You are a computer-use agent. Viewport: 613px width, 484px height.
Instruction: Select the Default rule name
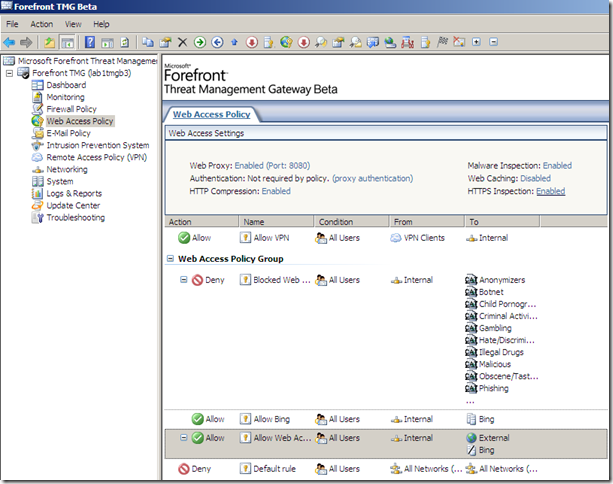(274, 469)
